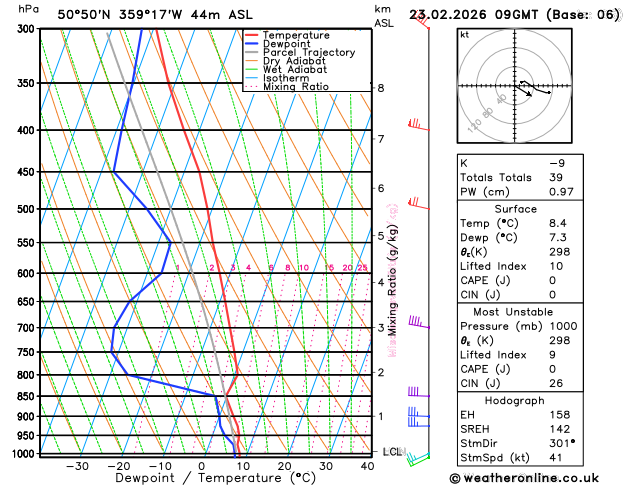Click the red Temperature legend entry
The height and width of the screenshot is (486, 629).
pos(287,35)
